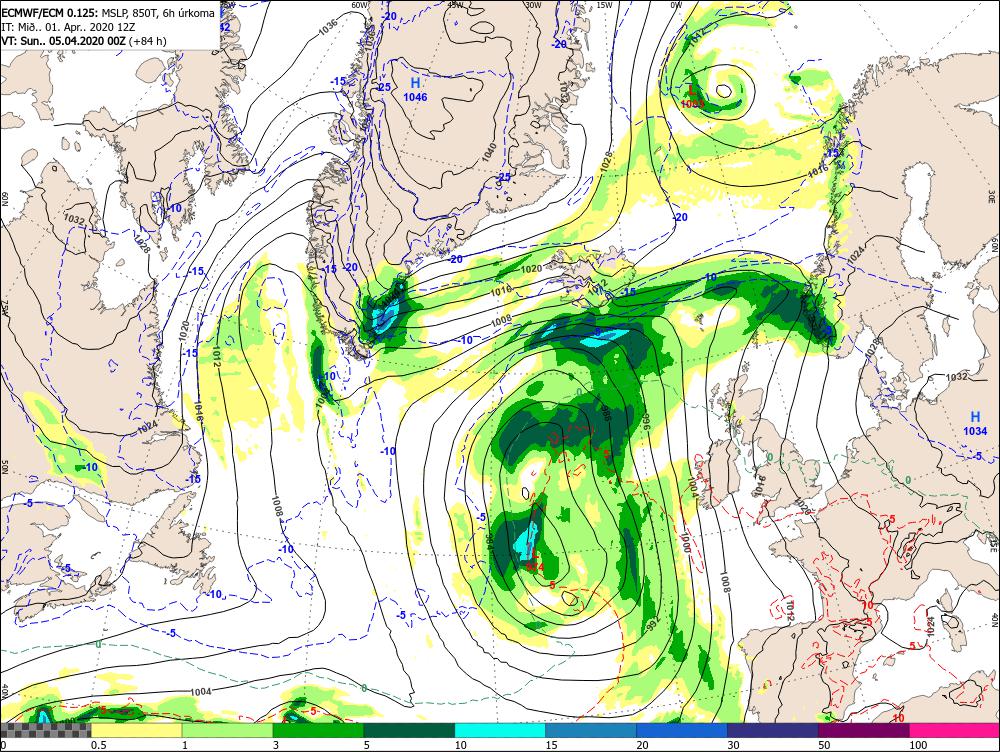Click the '15' legend scale value
The image size is (1000, 752).
(552, 745)
